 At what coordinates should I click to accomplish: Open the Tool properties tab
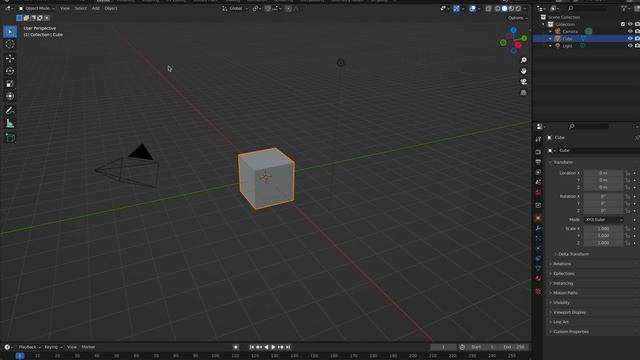(x=538, y=140)
